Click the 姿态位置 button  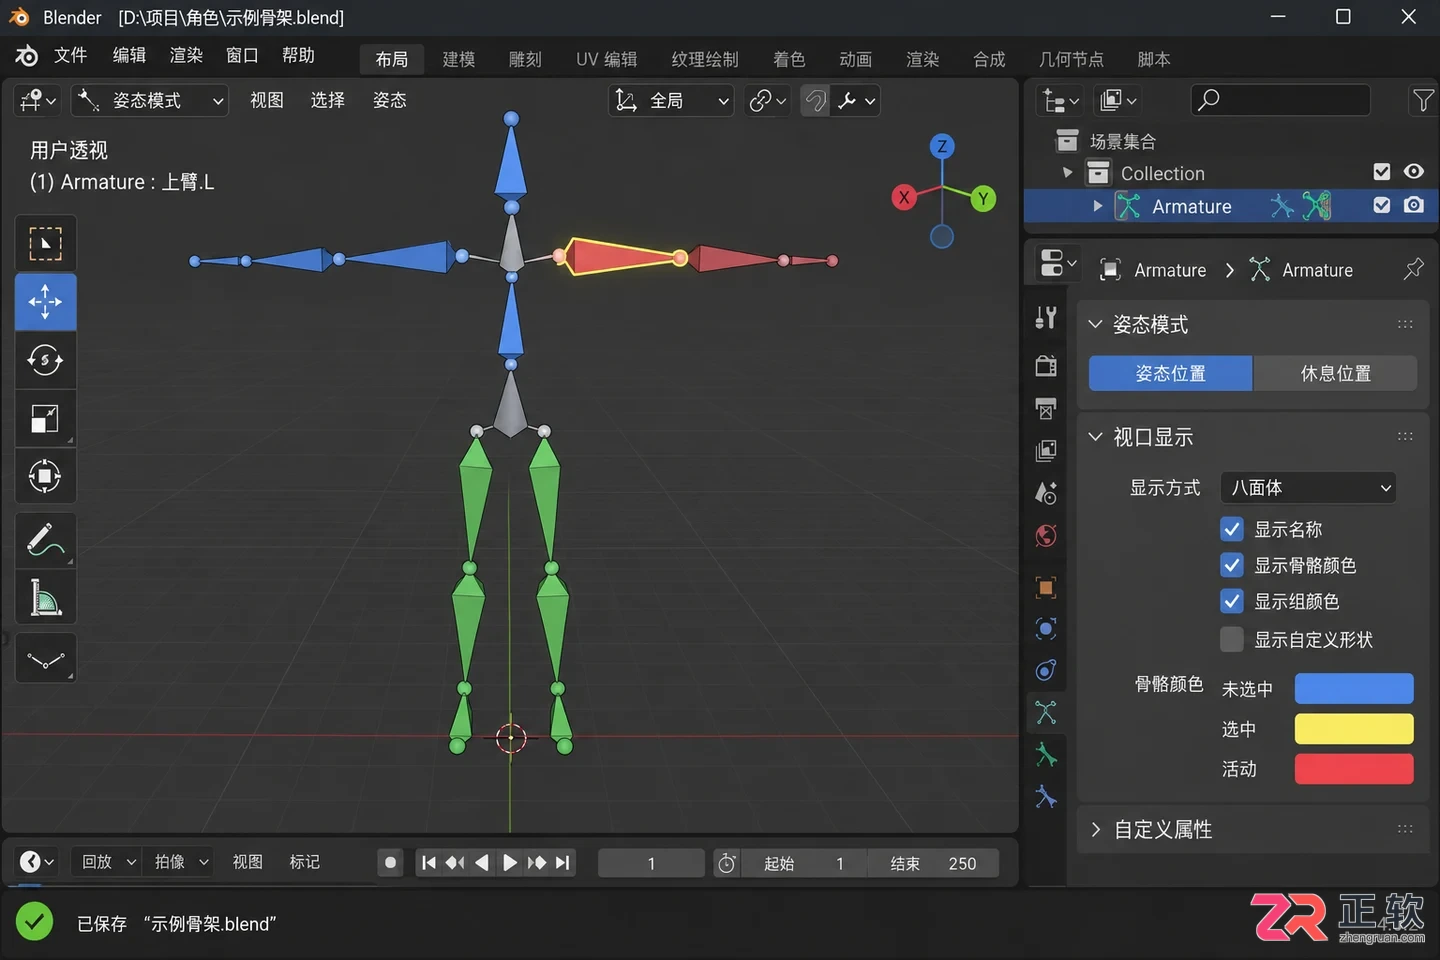click(x=1170, y=373)
